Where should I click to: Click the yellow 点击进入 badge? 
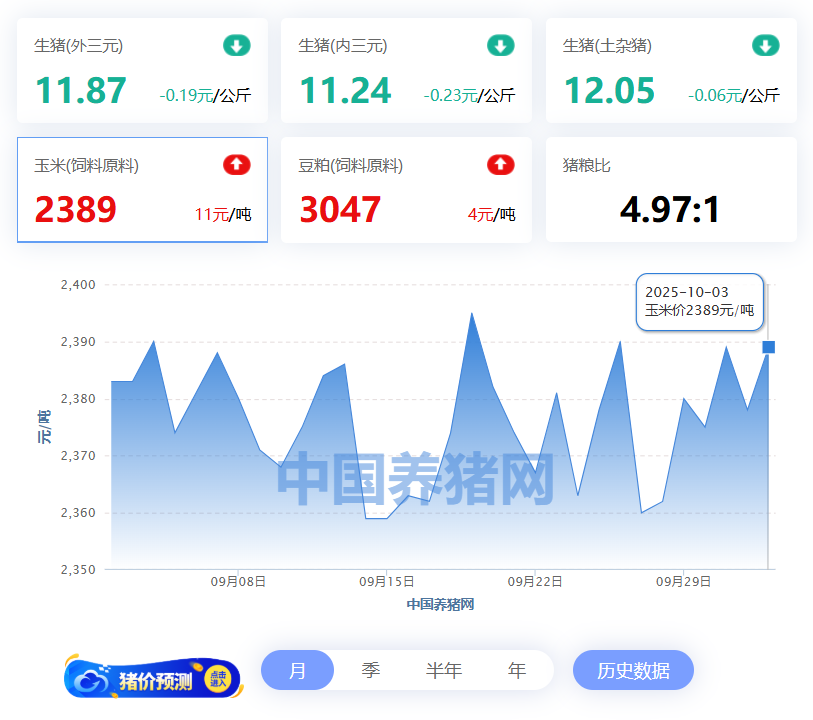click(x=218, y=679)
